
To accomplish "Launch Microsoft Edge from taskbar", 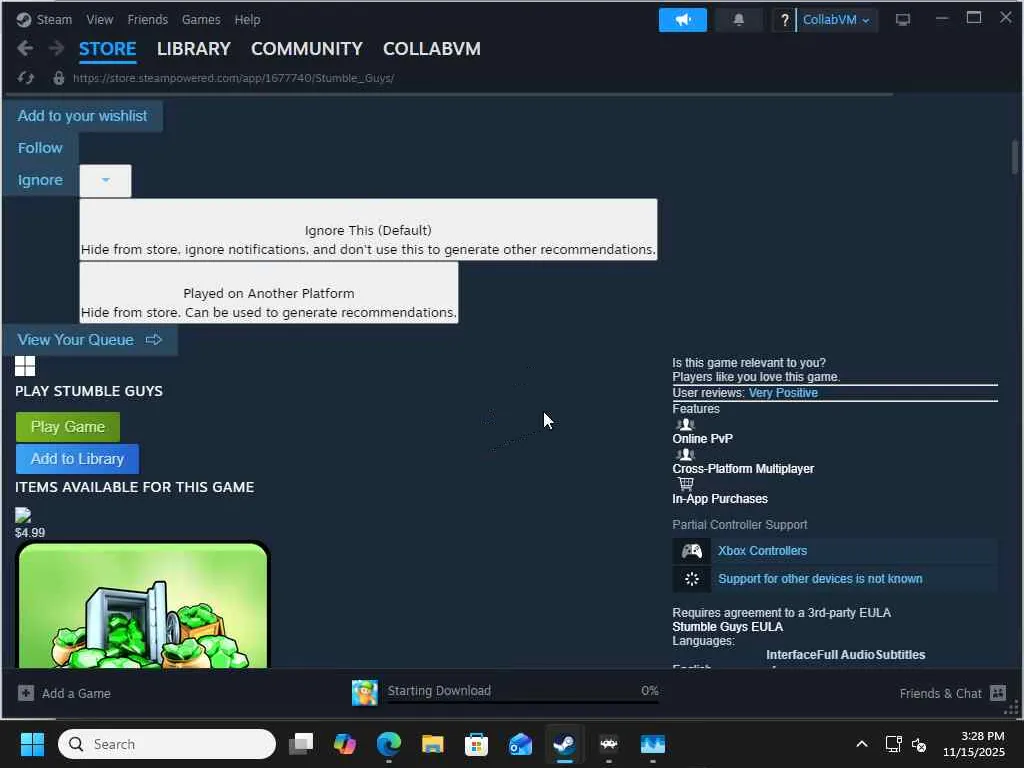I will (389, 744).
